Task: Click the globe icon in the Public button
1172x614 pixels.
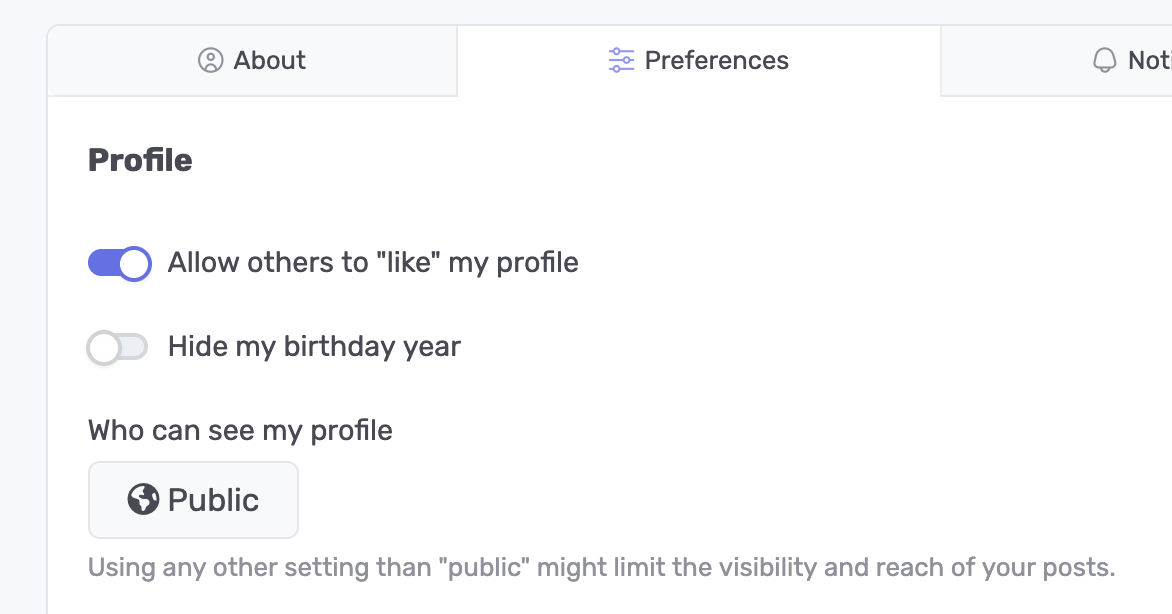Action: coord(143,499)
